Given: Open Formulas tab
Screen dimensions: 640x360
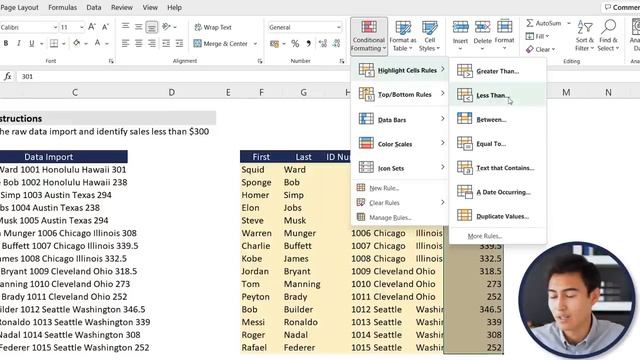Looking at the screenshot, I should click(62, 7).
